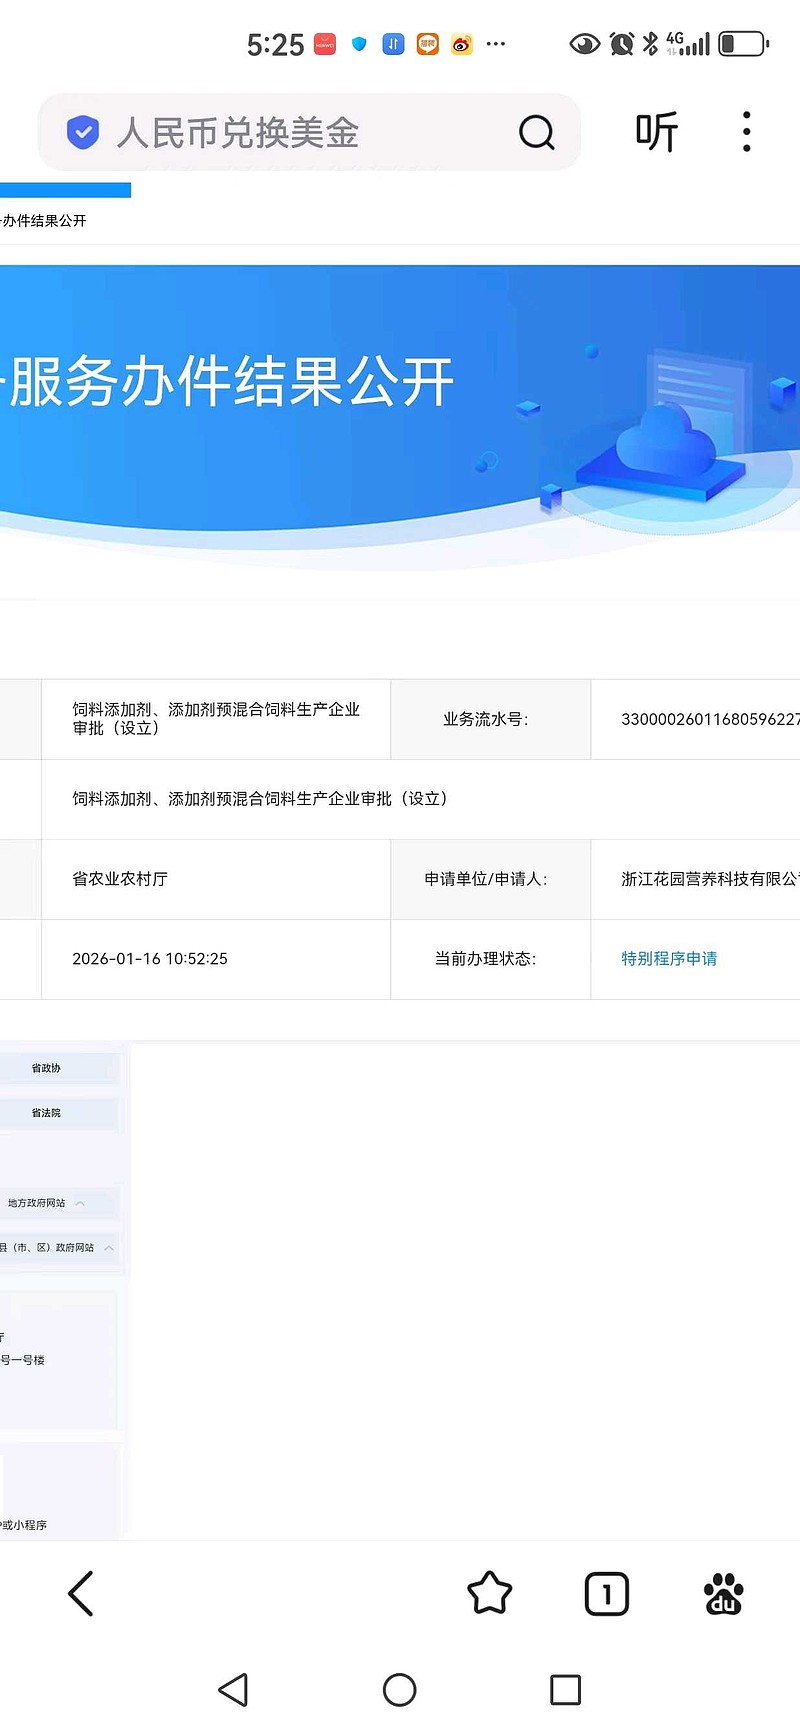
Task: Open the three-dot browser menu
Action: [746, 132]
